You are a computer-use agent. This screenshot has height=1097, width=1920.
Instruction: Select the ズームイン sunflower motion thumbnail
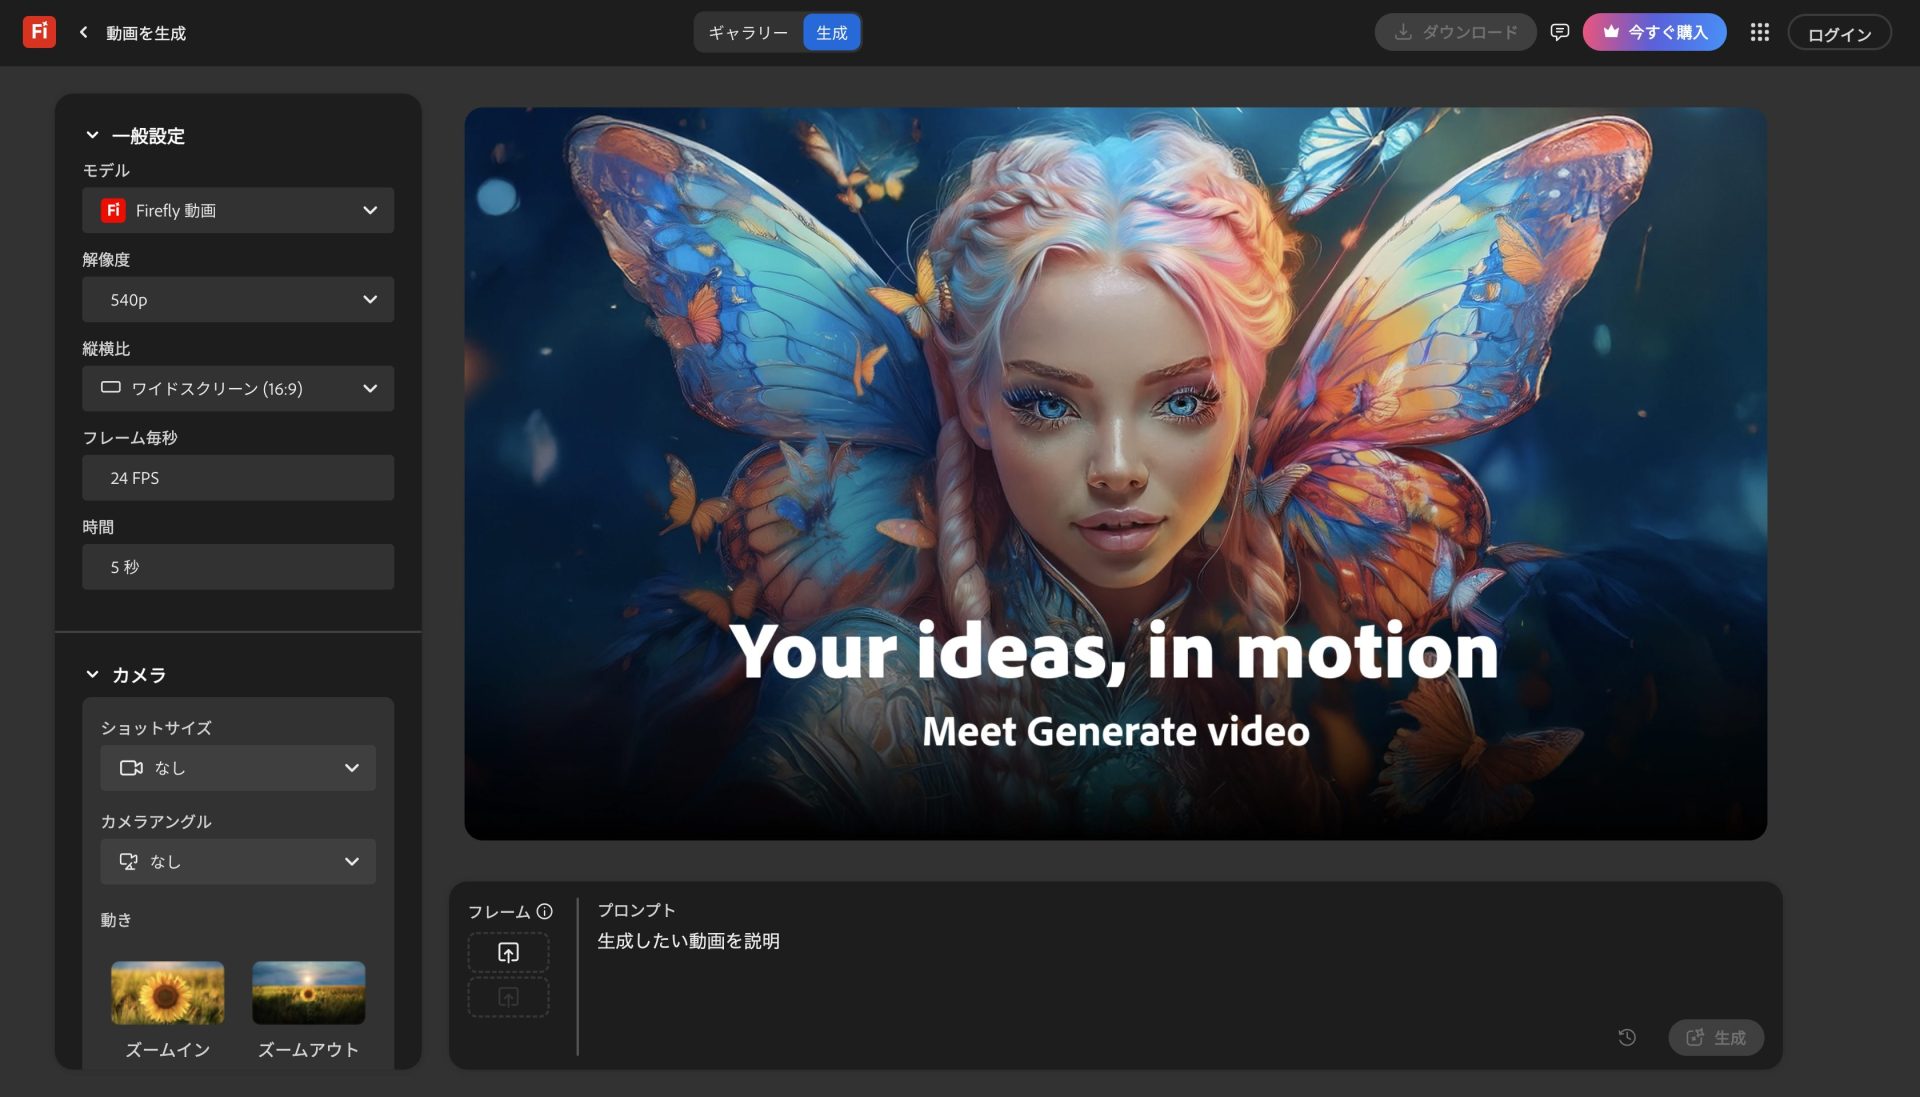167,992
